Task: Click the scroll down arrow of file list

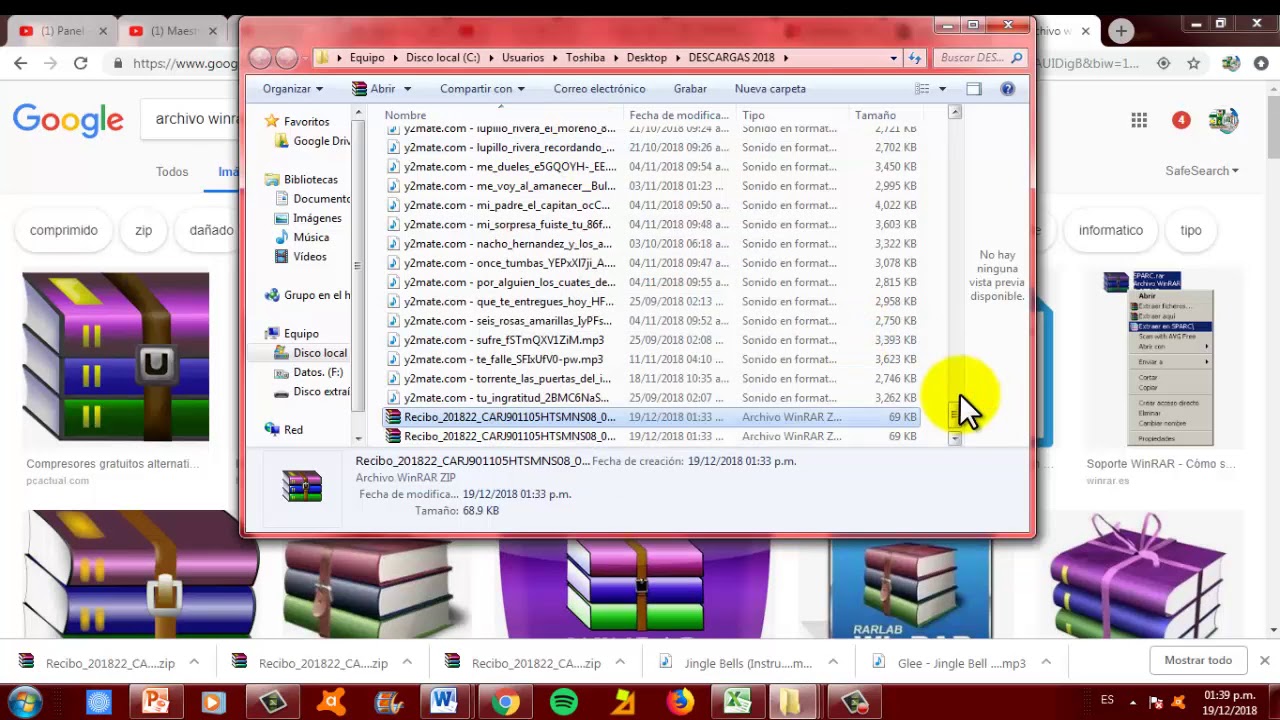Action: pos(955,438)
